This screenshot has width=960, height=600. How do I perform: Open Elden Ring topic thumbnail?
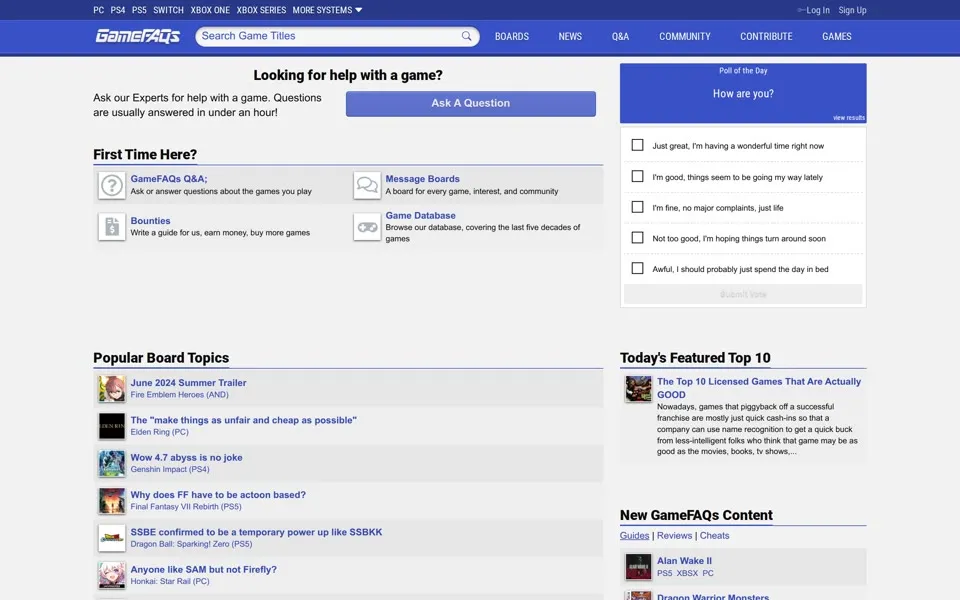[x=111, y=426]
